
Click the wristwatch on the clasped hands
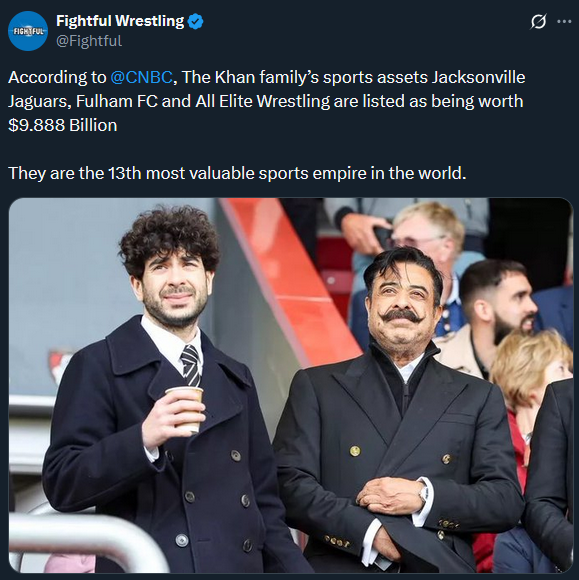coord(424,492)
